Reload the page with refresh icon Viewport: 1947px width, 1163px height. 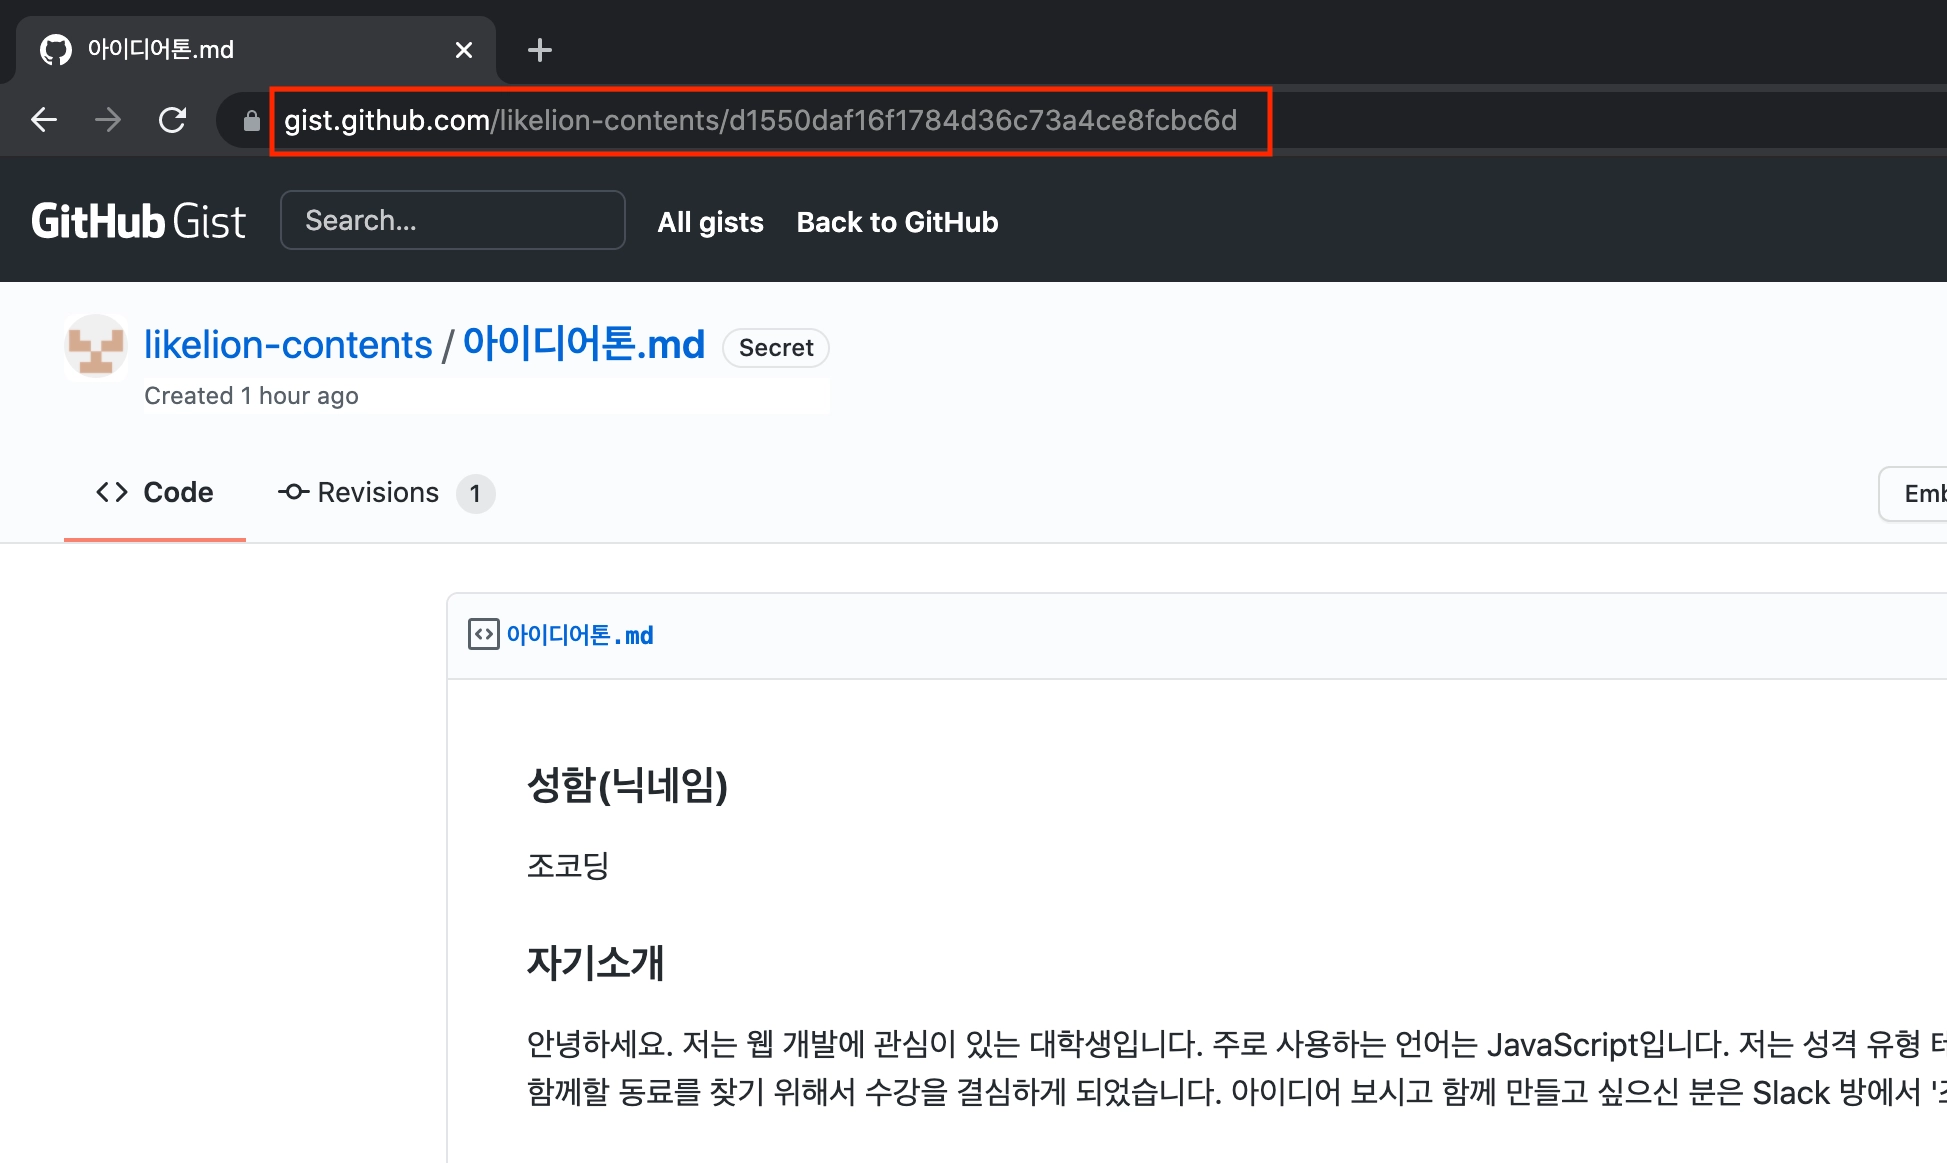tap(172, 120)
